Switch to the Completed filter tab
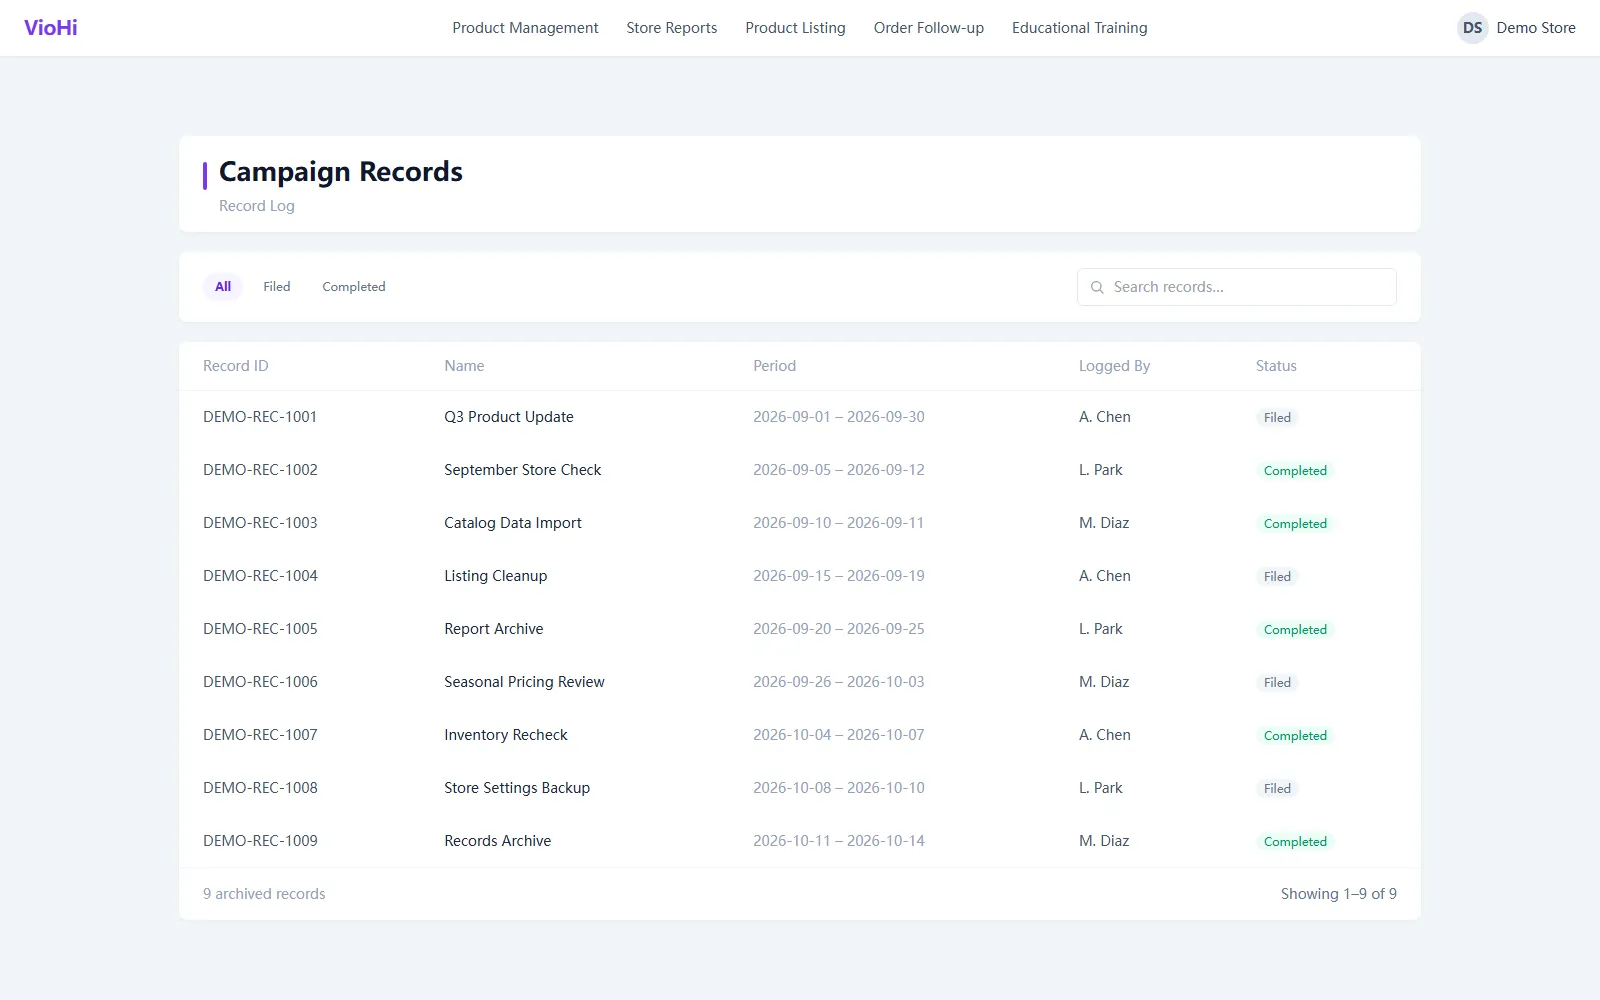 pos(354,287)
